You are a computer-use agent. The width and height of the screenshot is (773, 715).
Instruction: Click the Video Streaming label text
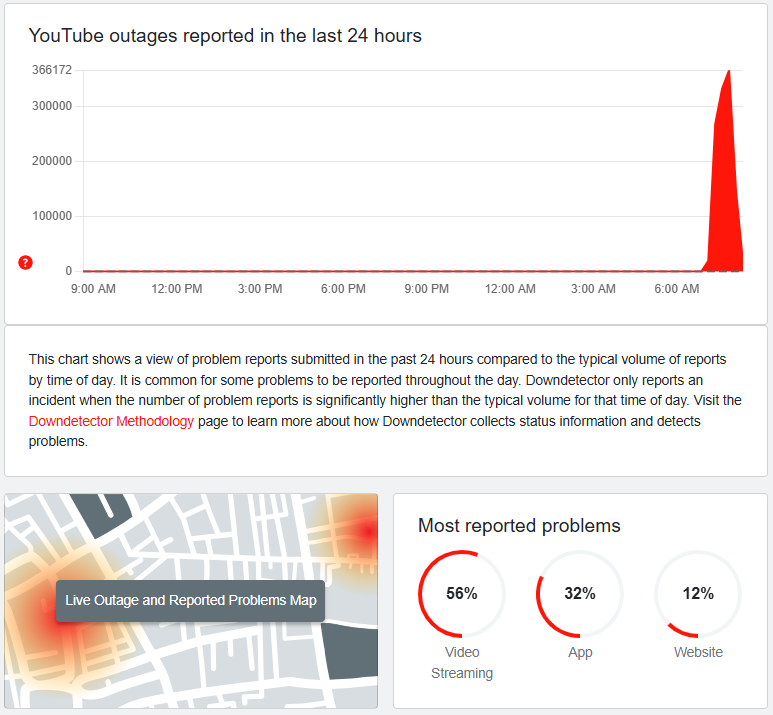point(461,663)
